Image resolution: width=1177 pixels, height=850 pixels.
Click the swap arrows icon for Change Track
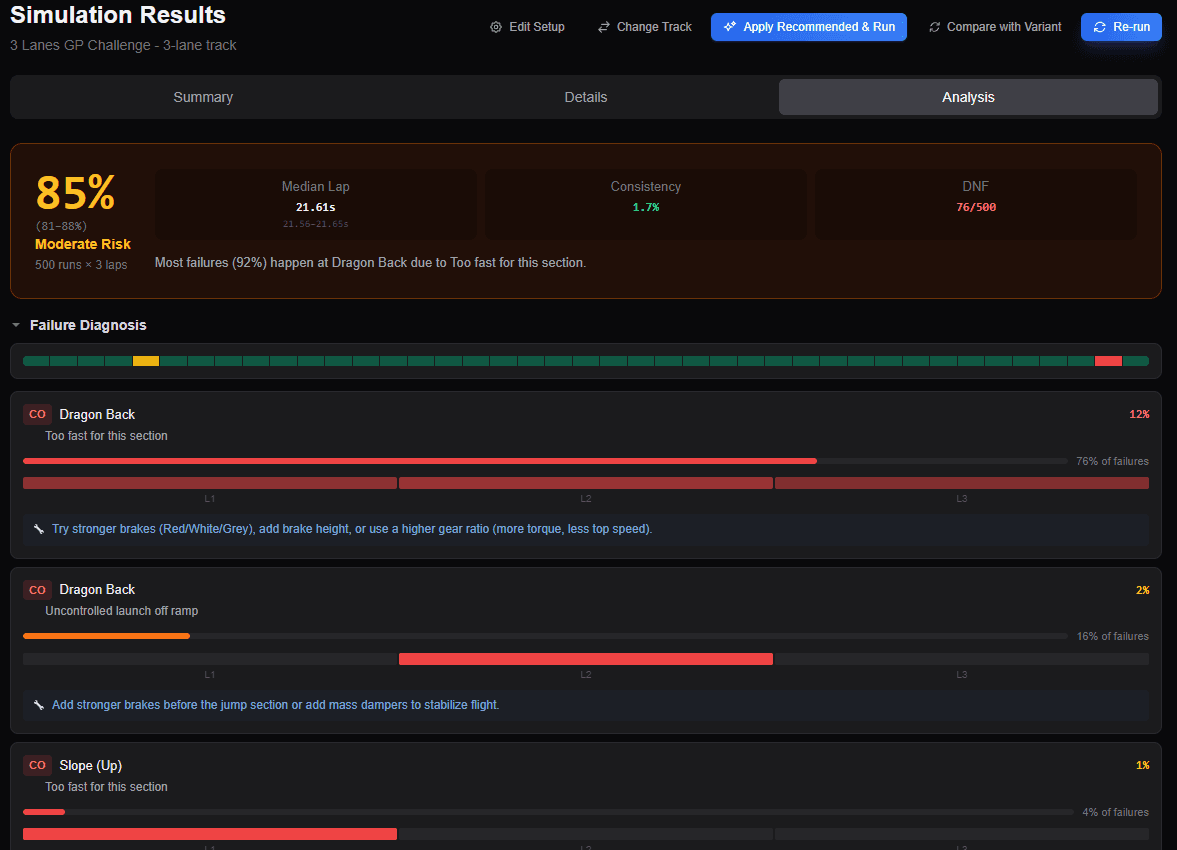pyautogui.click(x=604, y=27)
